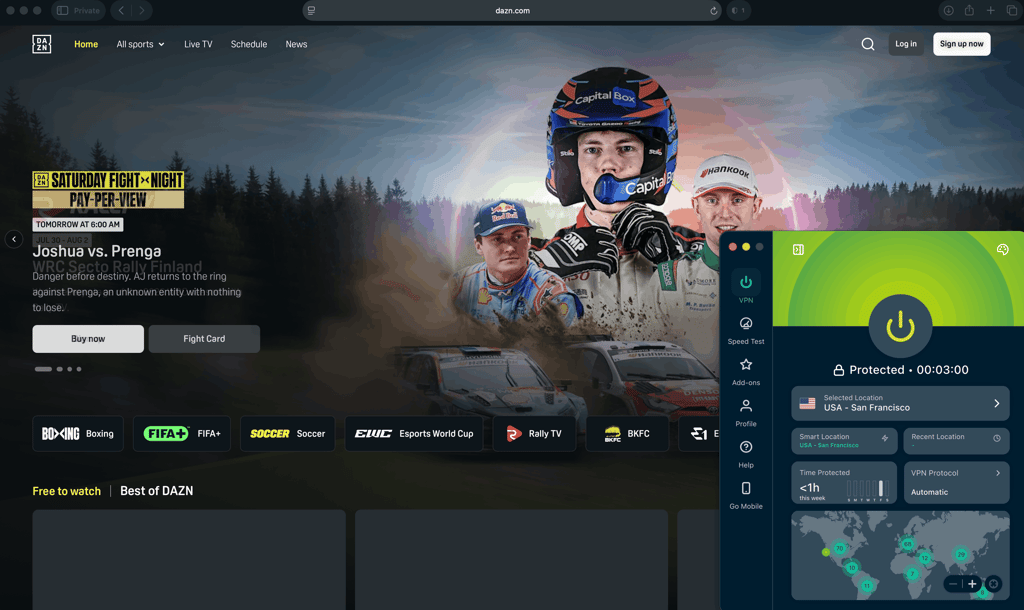Go forward in Safari
Screen dimensions: 1024x610
coord(142,10)
